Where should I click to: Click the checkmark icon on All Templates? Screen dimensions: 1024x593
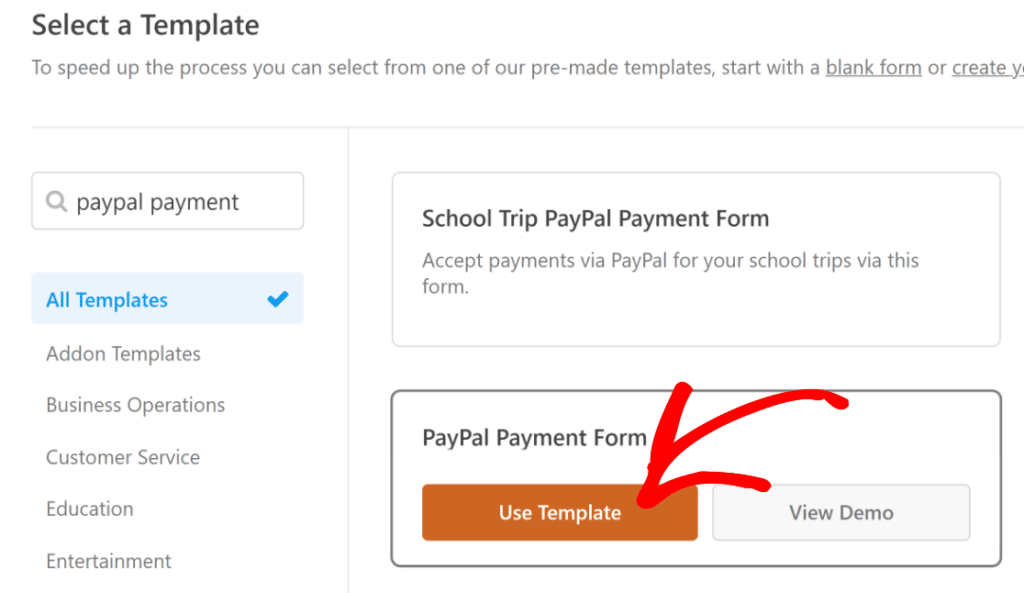[278, 297]
